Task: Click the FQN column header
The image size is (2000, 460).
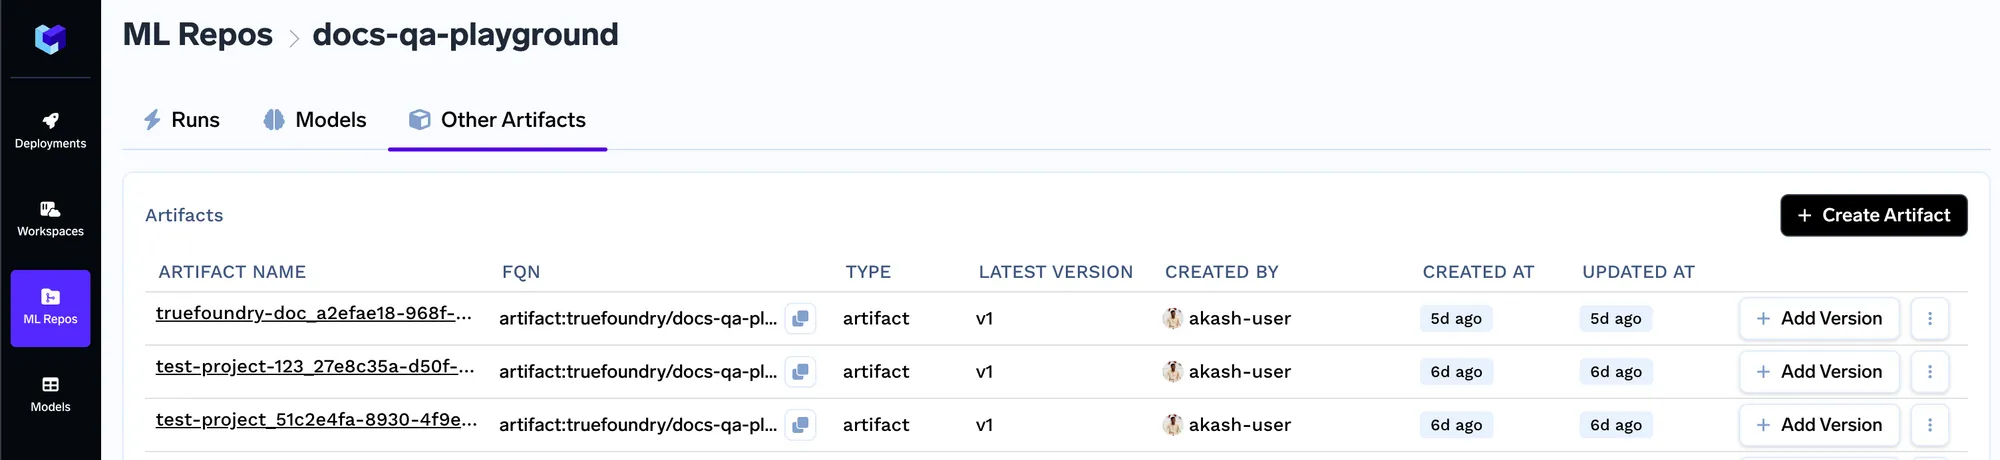Action: pyautogui.click(x=521, y=272)
